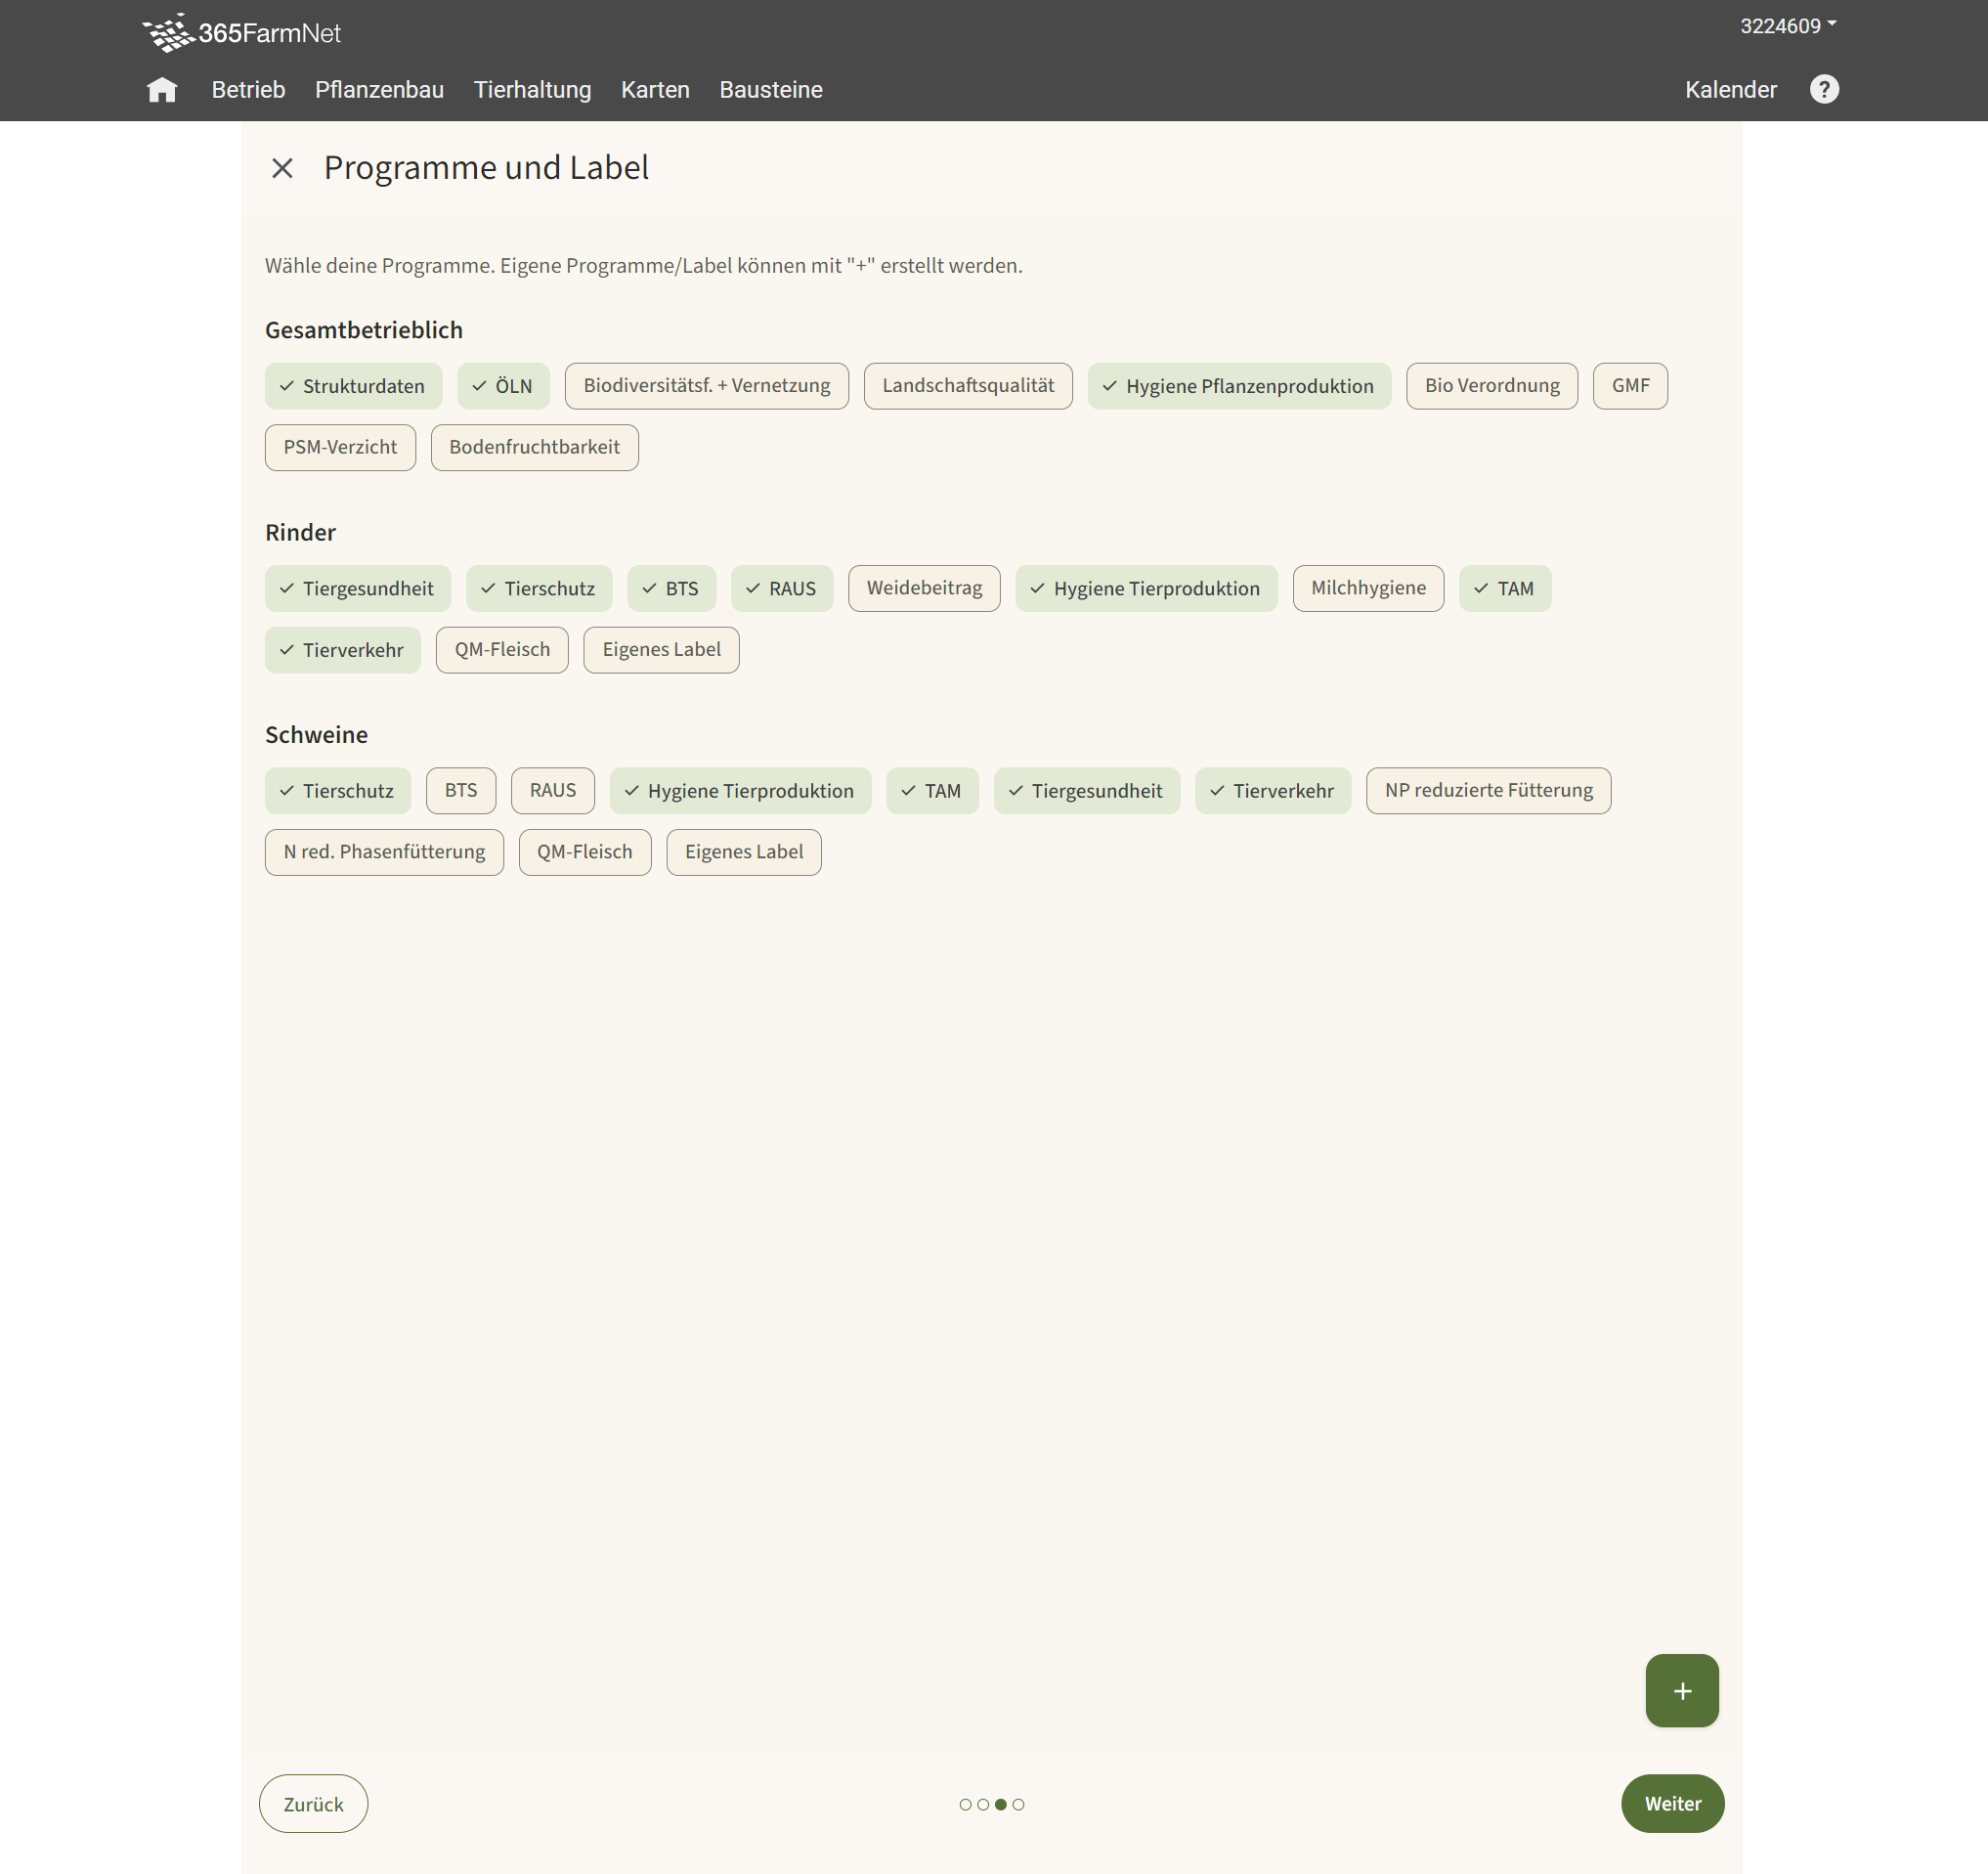
Task: Open the Kalender link
Action: coord(1730,90)
